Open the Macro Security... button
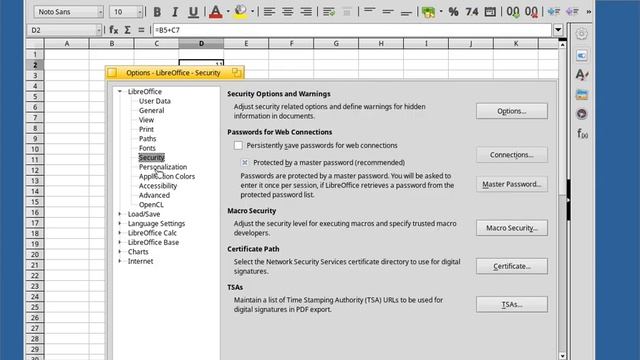 pos(512,228)
